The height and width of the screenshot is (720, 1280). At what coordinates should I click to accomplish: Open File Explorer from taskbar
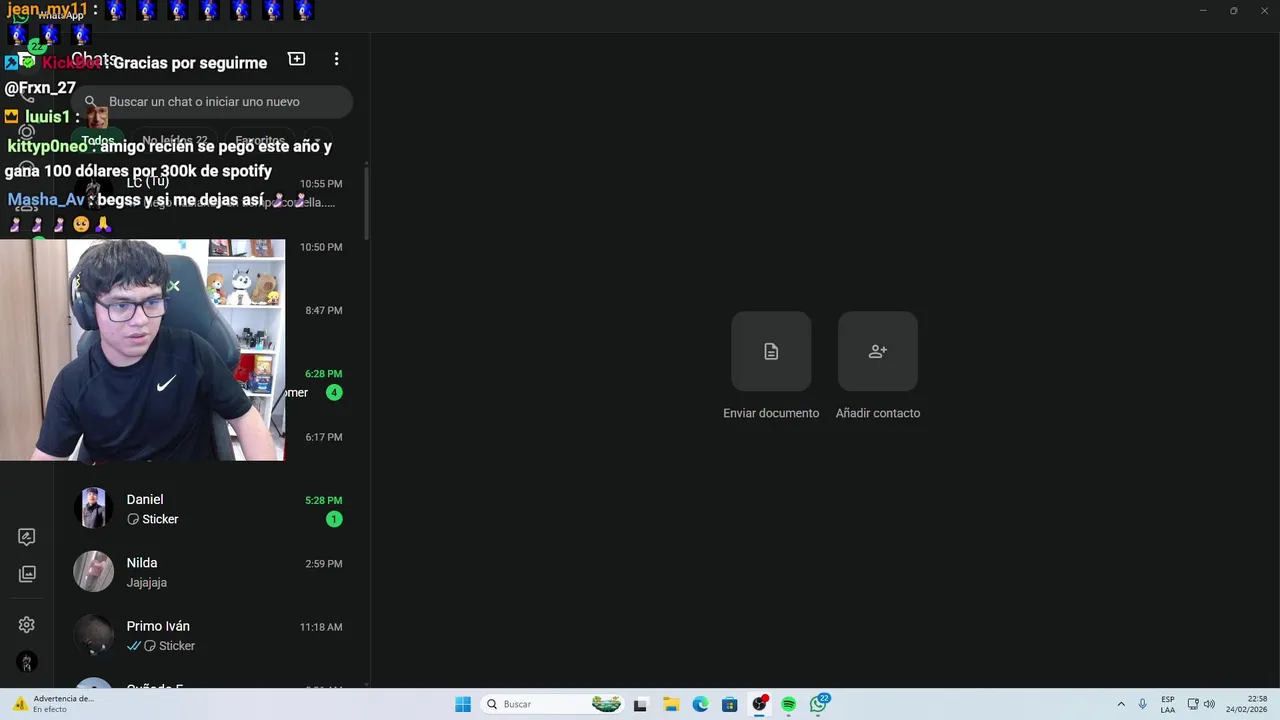pyautogui.click(x=671, y=704)
